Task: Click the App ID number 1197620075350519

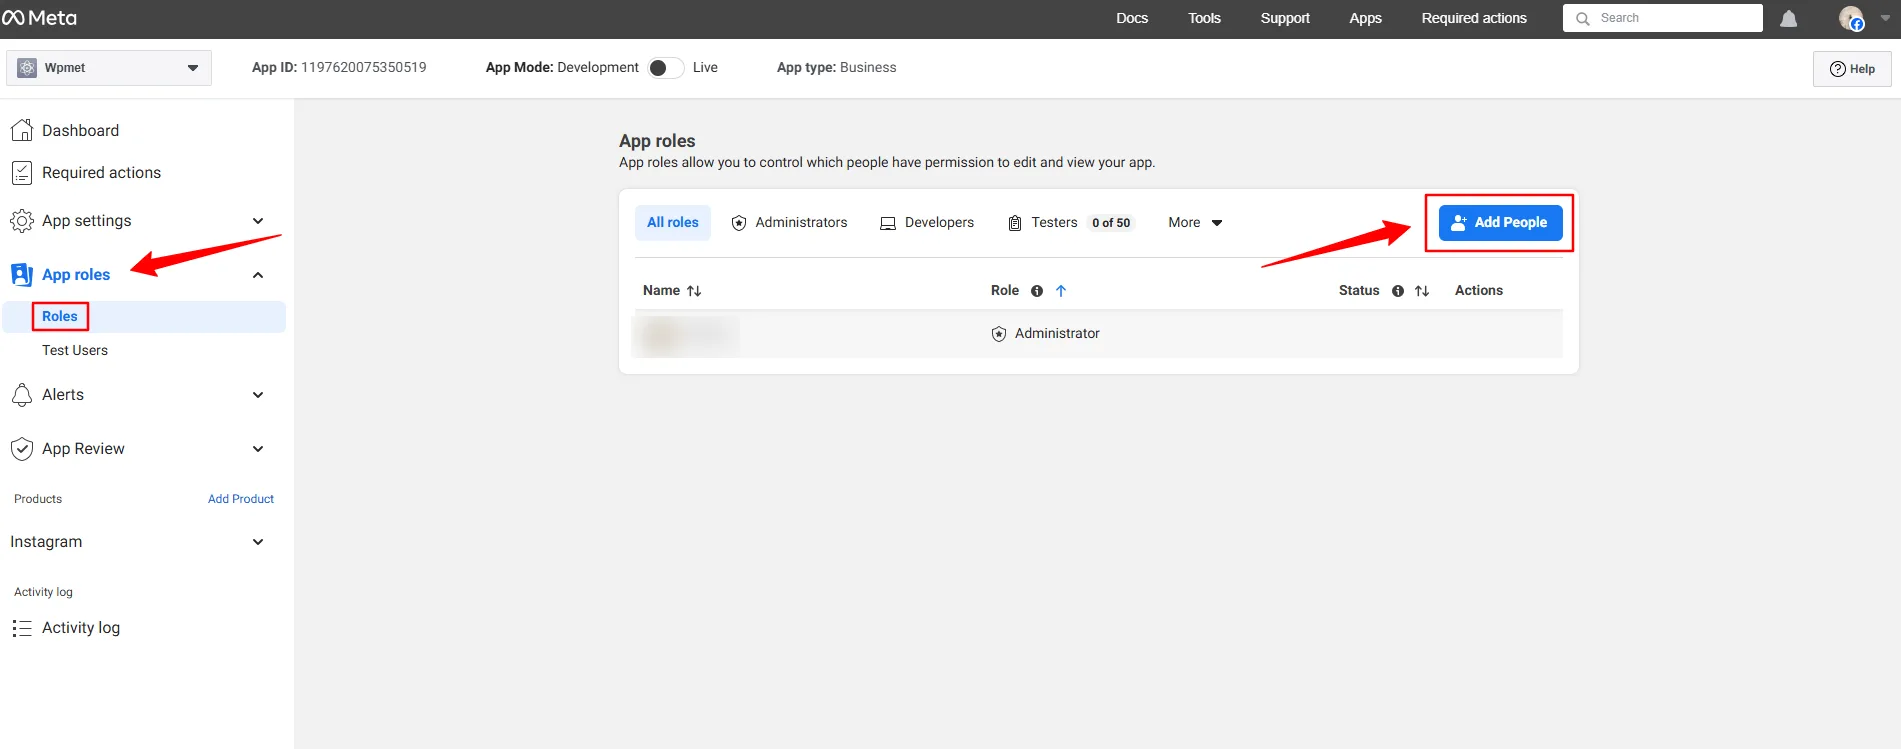Action: [x=364, y=68]
